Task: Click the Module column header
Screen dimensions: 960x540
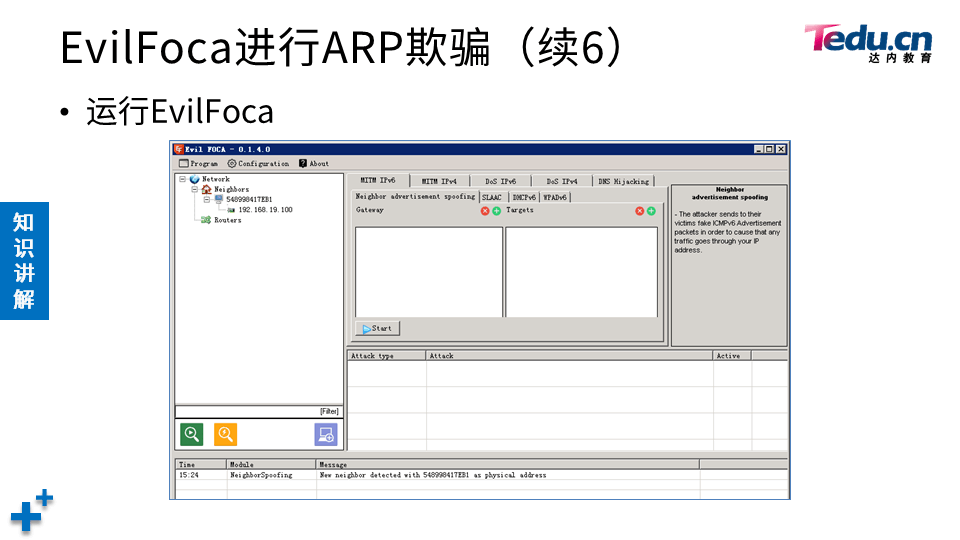Action: point(271,464)
